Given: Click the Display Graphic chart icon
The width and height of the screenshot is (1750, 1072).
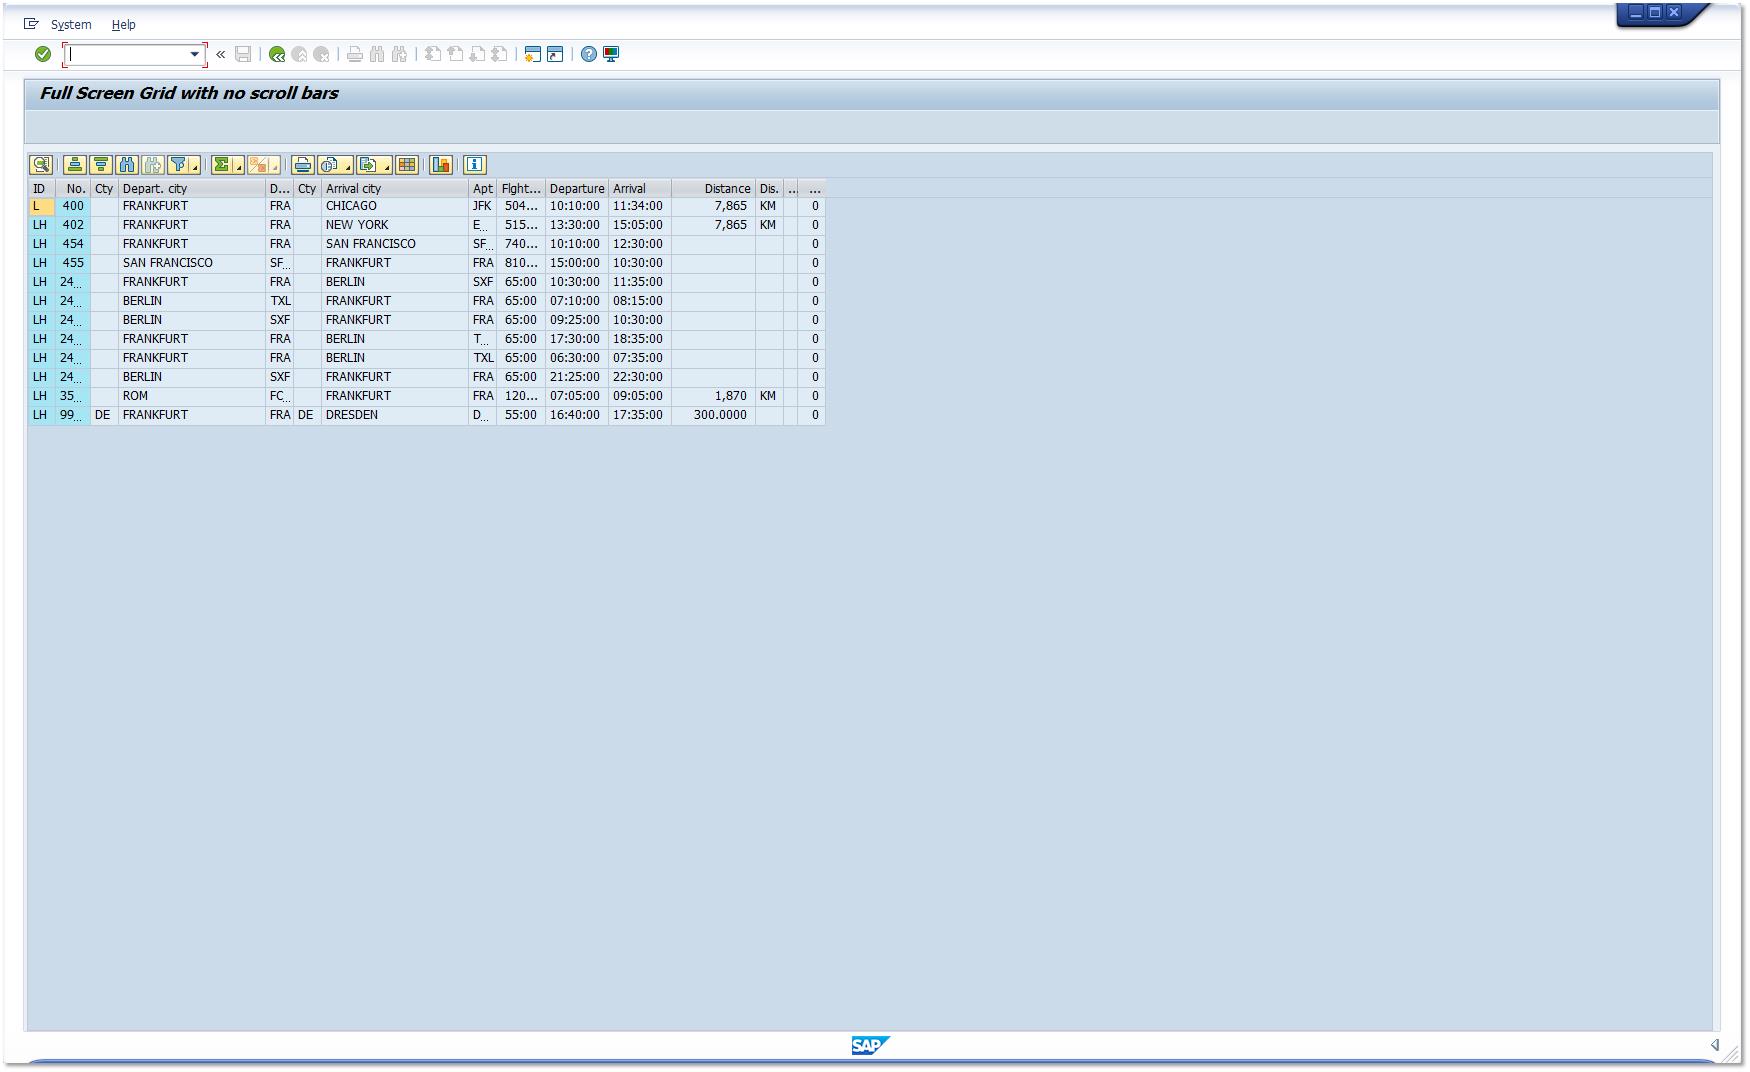Looking at the screenshot, I should [441, 165].
